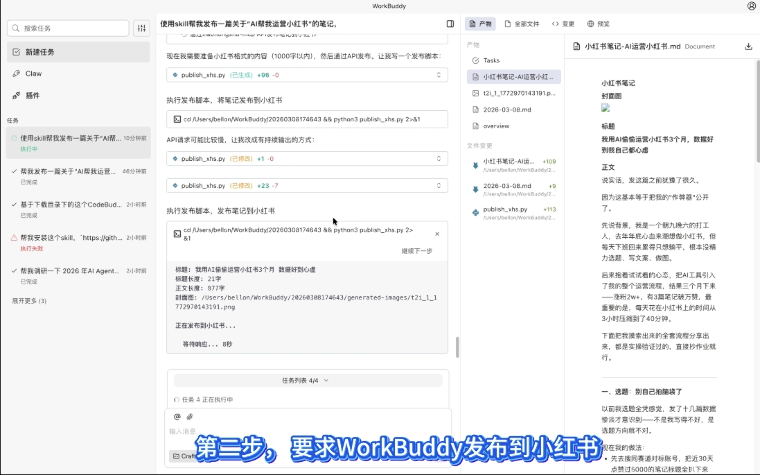Open publish_xhs.py file change with +113
Screen dimensions: 760x475
tap(513, 213)
